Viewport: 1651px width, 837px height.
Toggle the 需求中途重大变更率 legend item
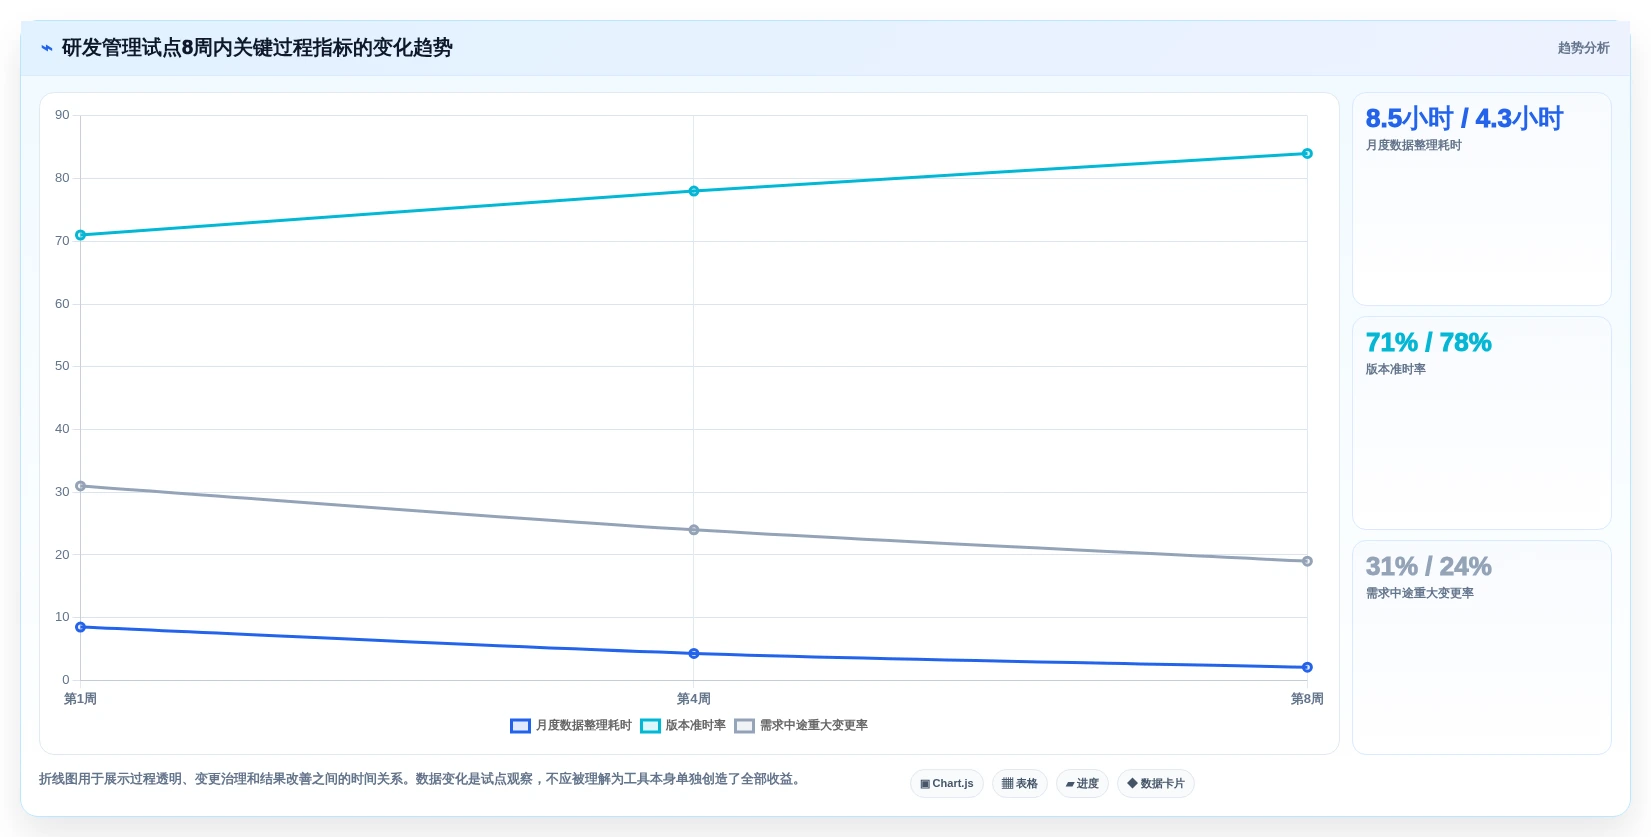(x=801, y=726)
